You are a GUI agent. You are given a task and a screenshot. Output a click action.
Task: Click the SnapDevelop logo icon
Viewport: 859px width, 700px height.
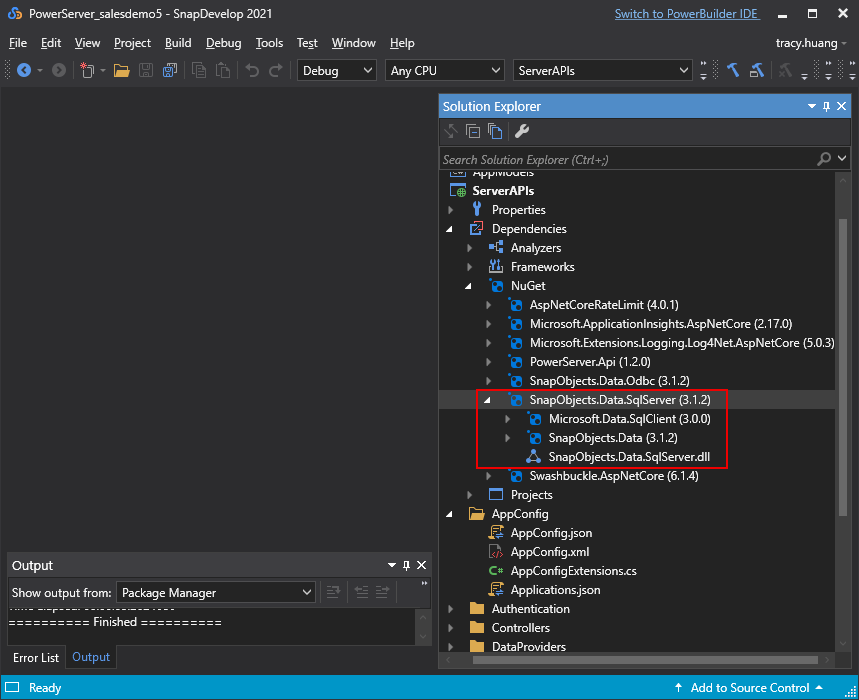coord(15,14)
